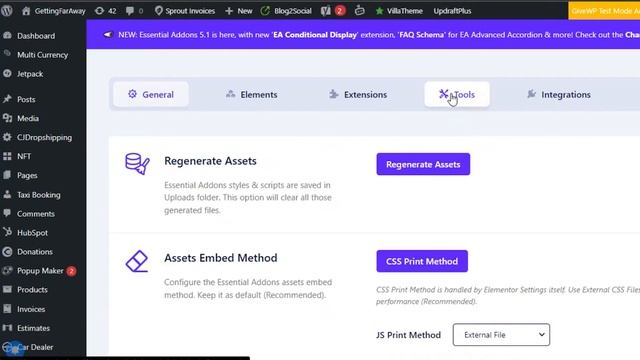Switch to the Elements tab
Viewport: 640px width, 360px height.
tap(251, 94)
